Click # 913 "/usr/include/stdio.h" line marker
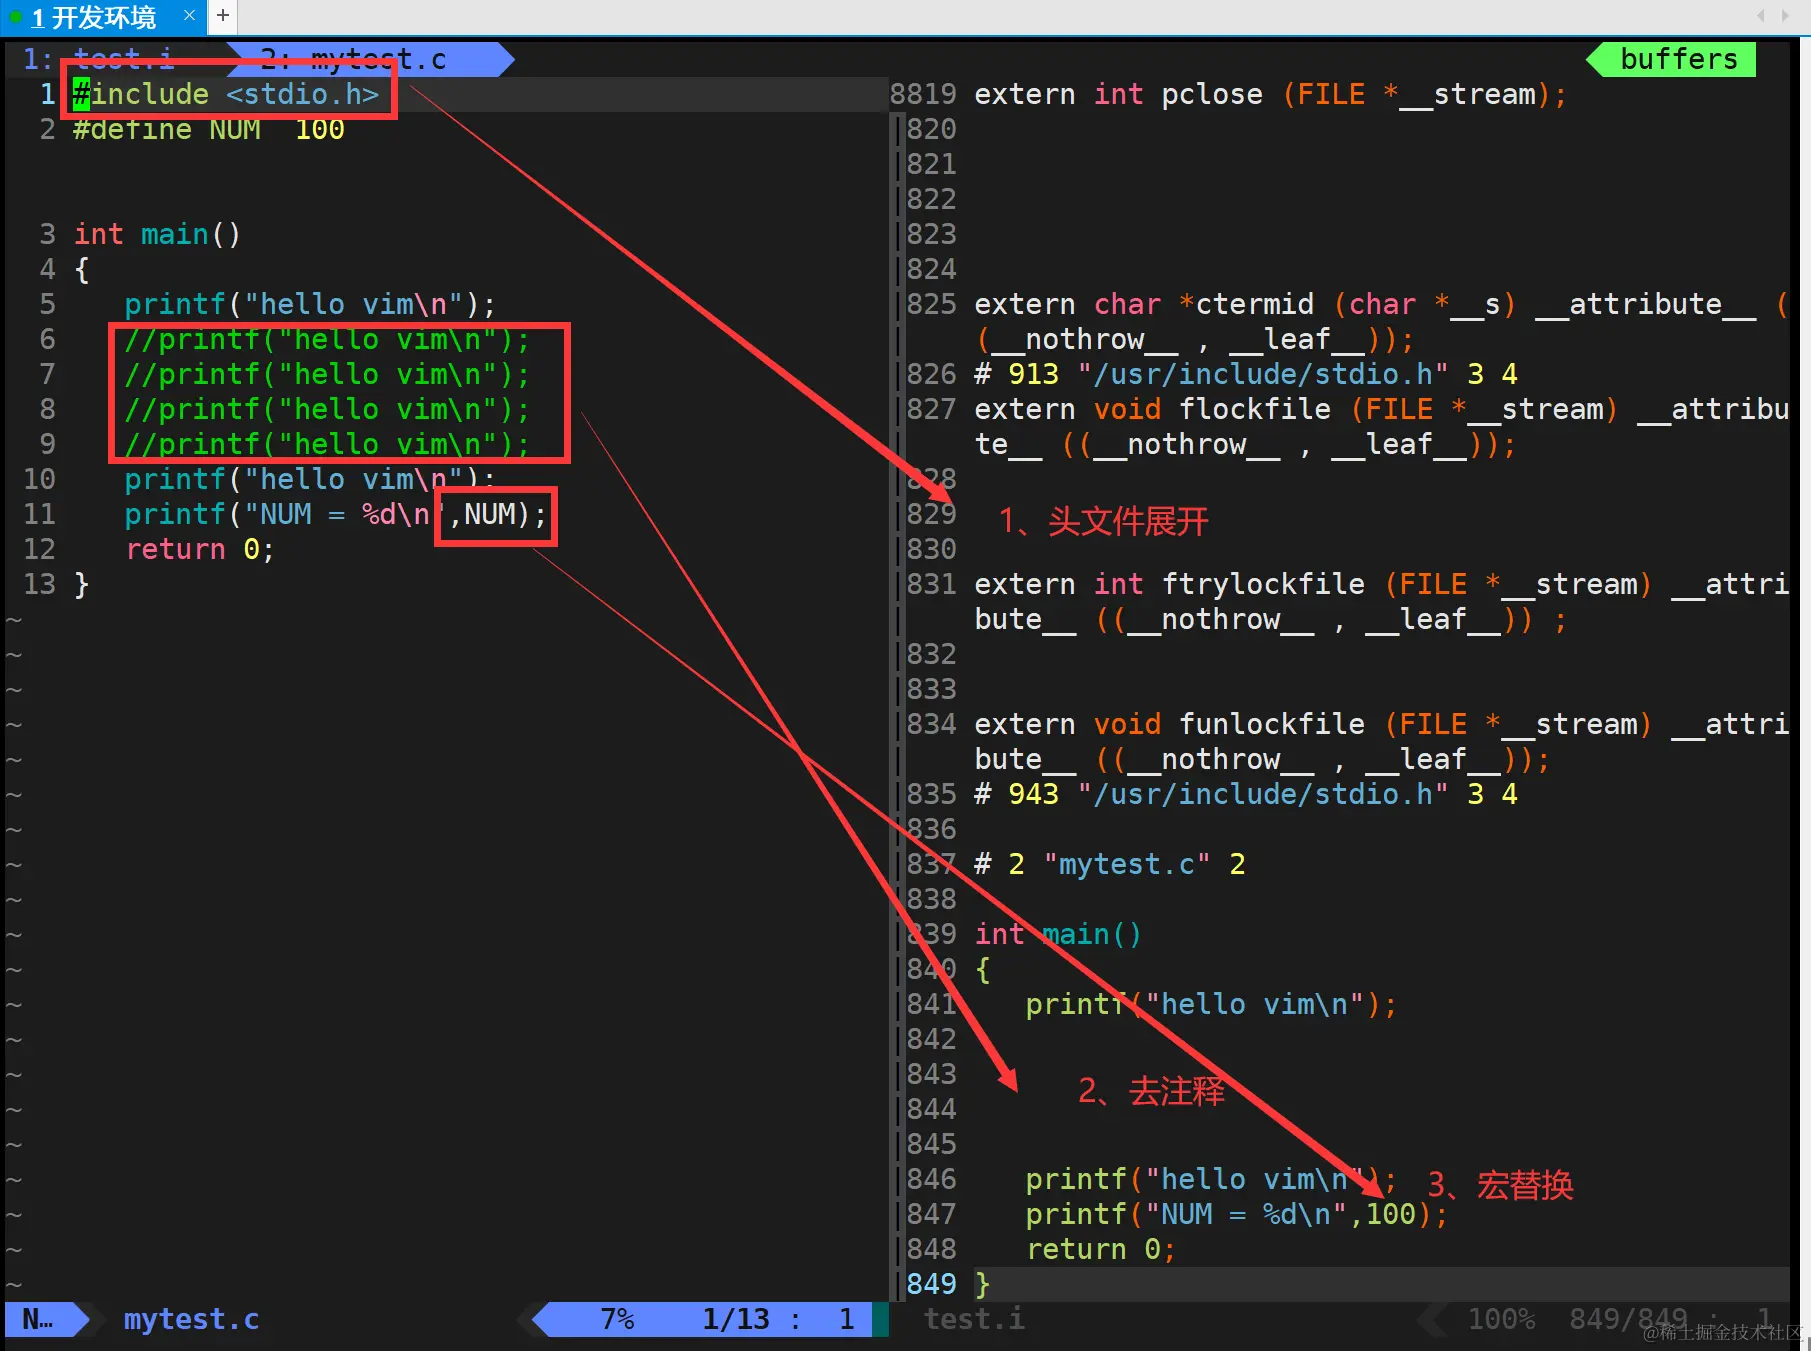Viewport: 1811px width, 1351px height. point(1246,374)
